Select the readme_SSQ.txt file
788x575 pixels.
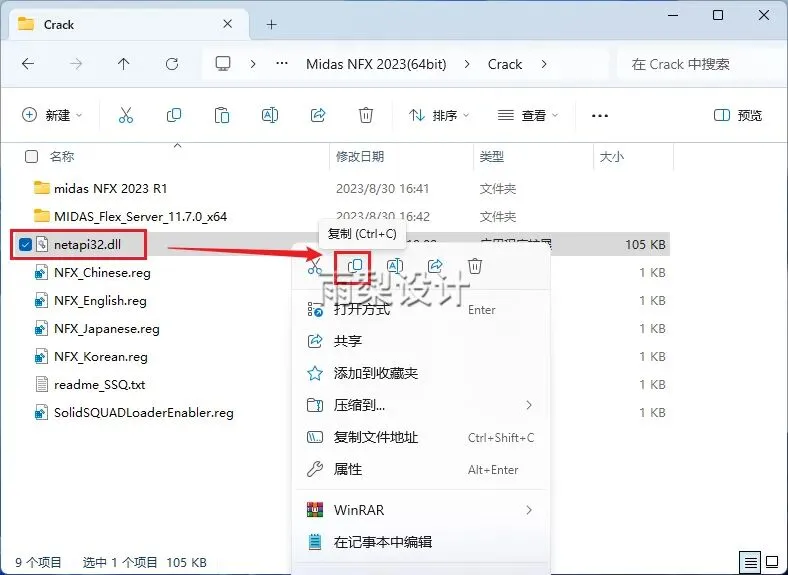coord(100,385)
